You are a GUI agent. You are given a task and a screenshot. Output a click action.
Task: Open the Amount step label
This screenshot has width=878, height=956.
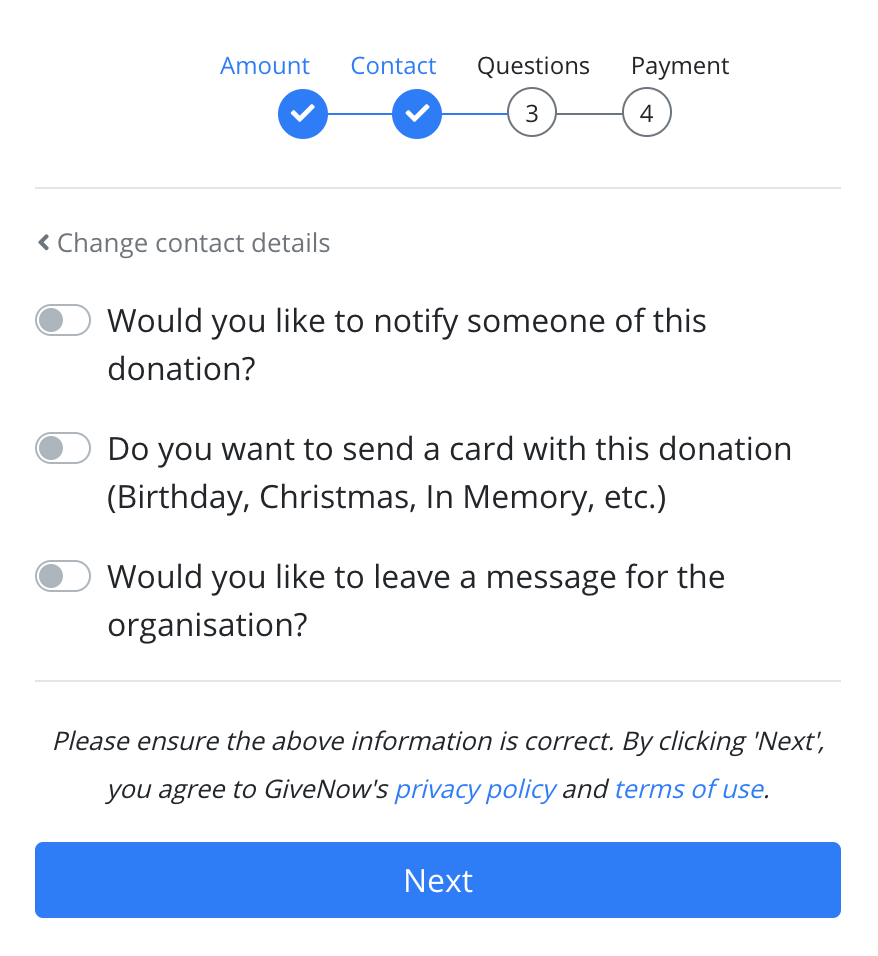point(265,65)
